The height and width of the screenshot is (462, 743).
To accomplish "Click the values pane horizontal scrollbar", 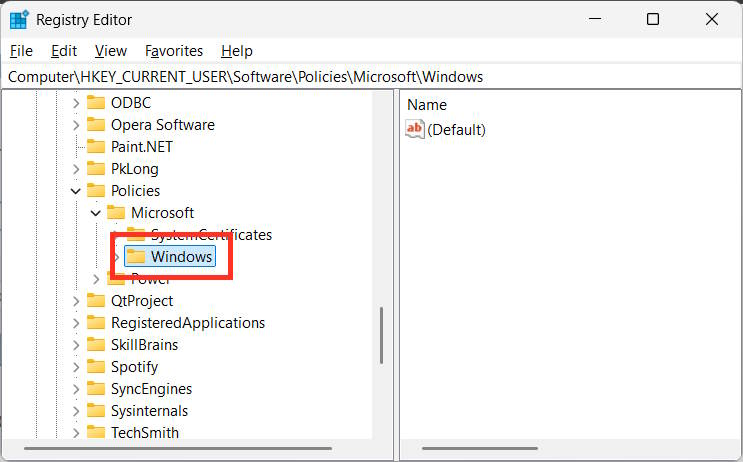I will coord(480,448).
